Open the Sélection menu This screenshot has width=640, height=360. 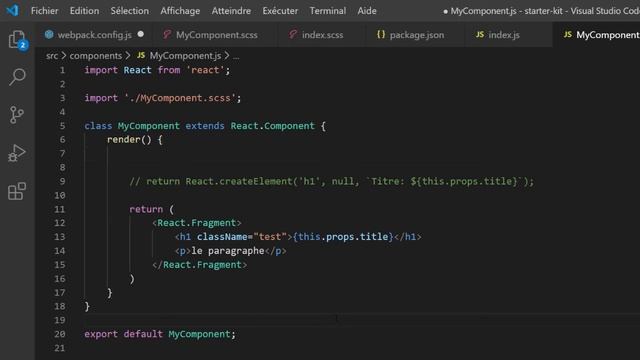tap(129, 11)
